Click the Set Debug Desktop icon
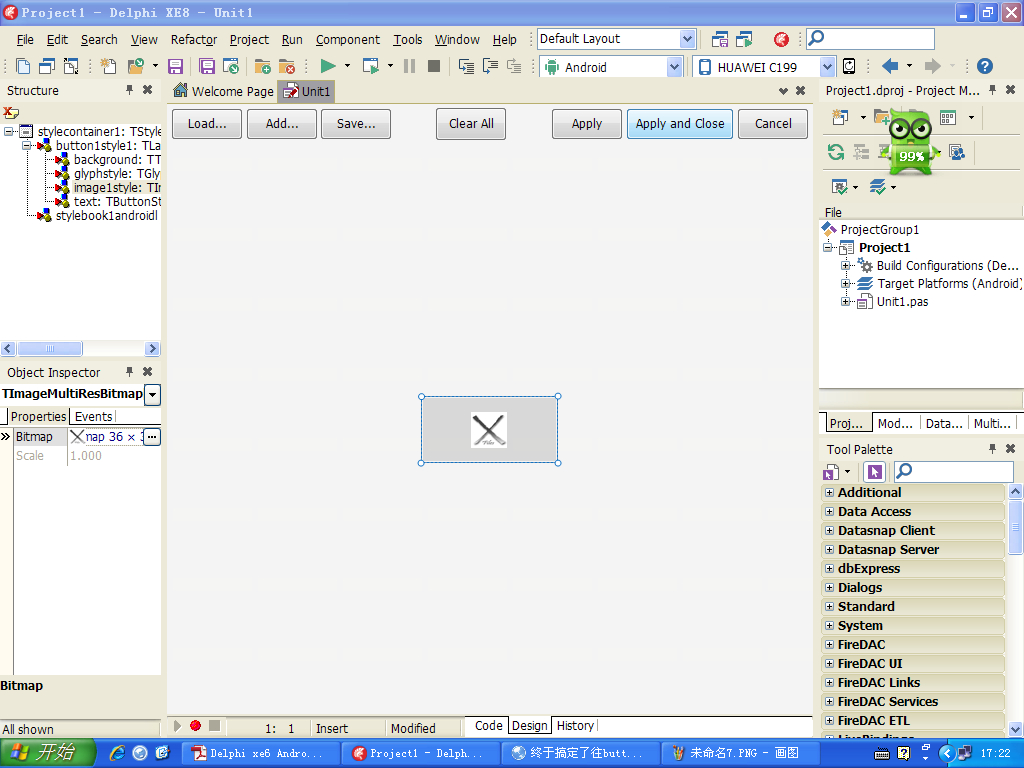1024x768 pixels. click(x=744, y=39)
